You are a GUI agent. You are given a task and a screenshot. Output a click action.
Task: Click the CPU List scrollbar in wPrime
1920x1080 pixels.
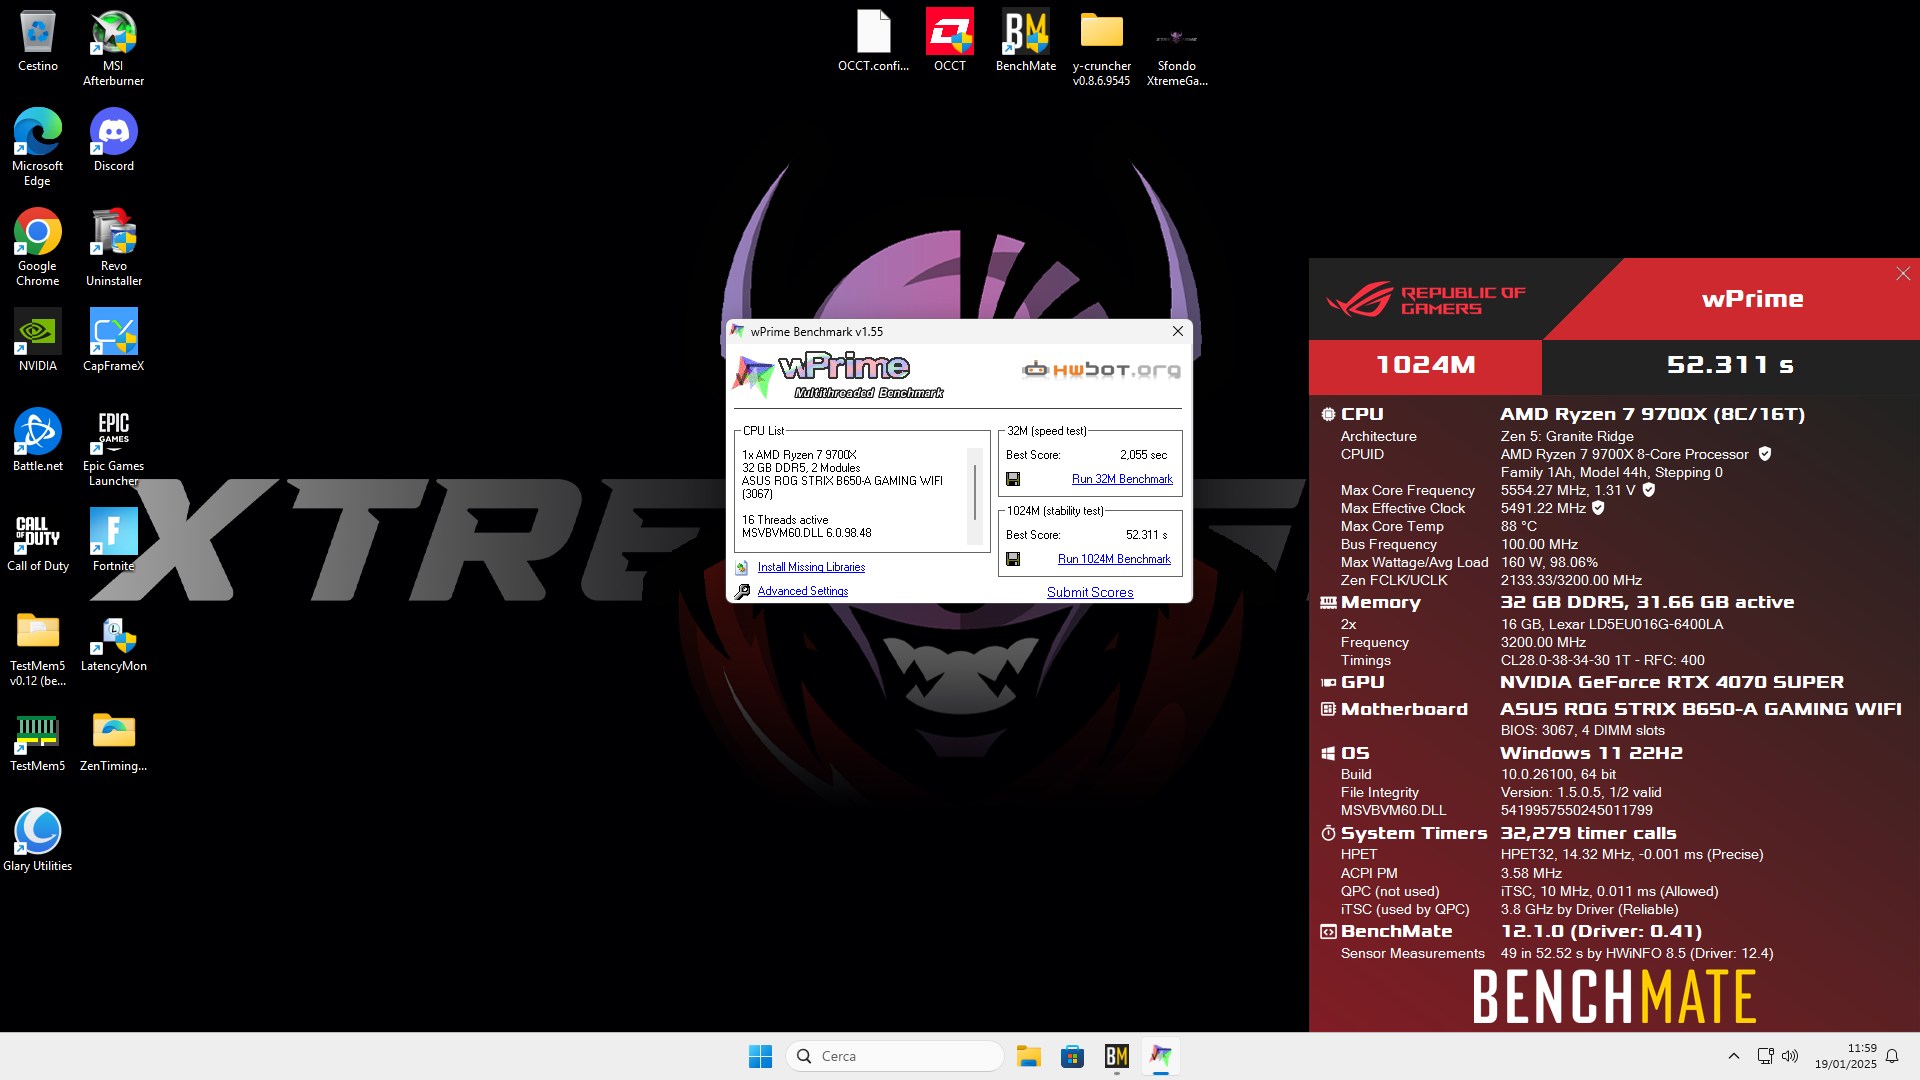pos(975,491)
